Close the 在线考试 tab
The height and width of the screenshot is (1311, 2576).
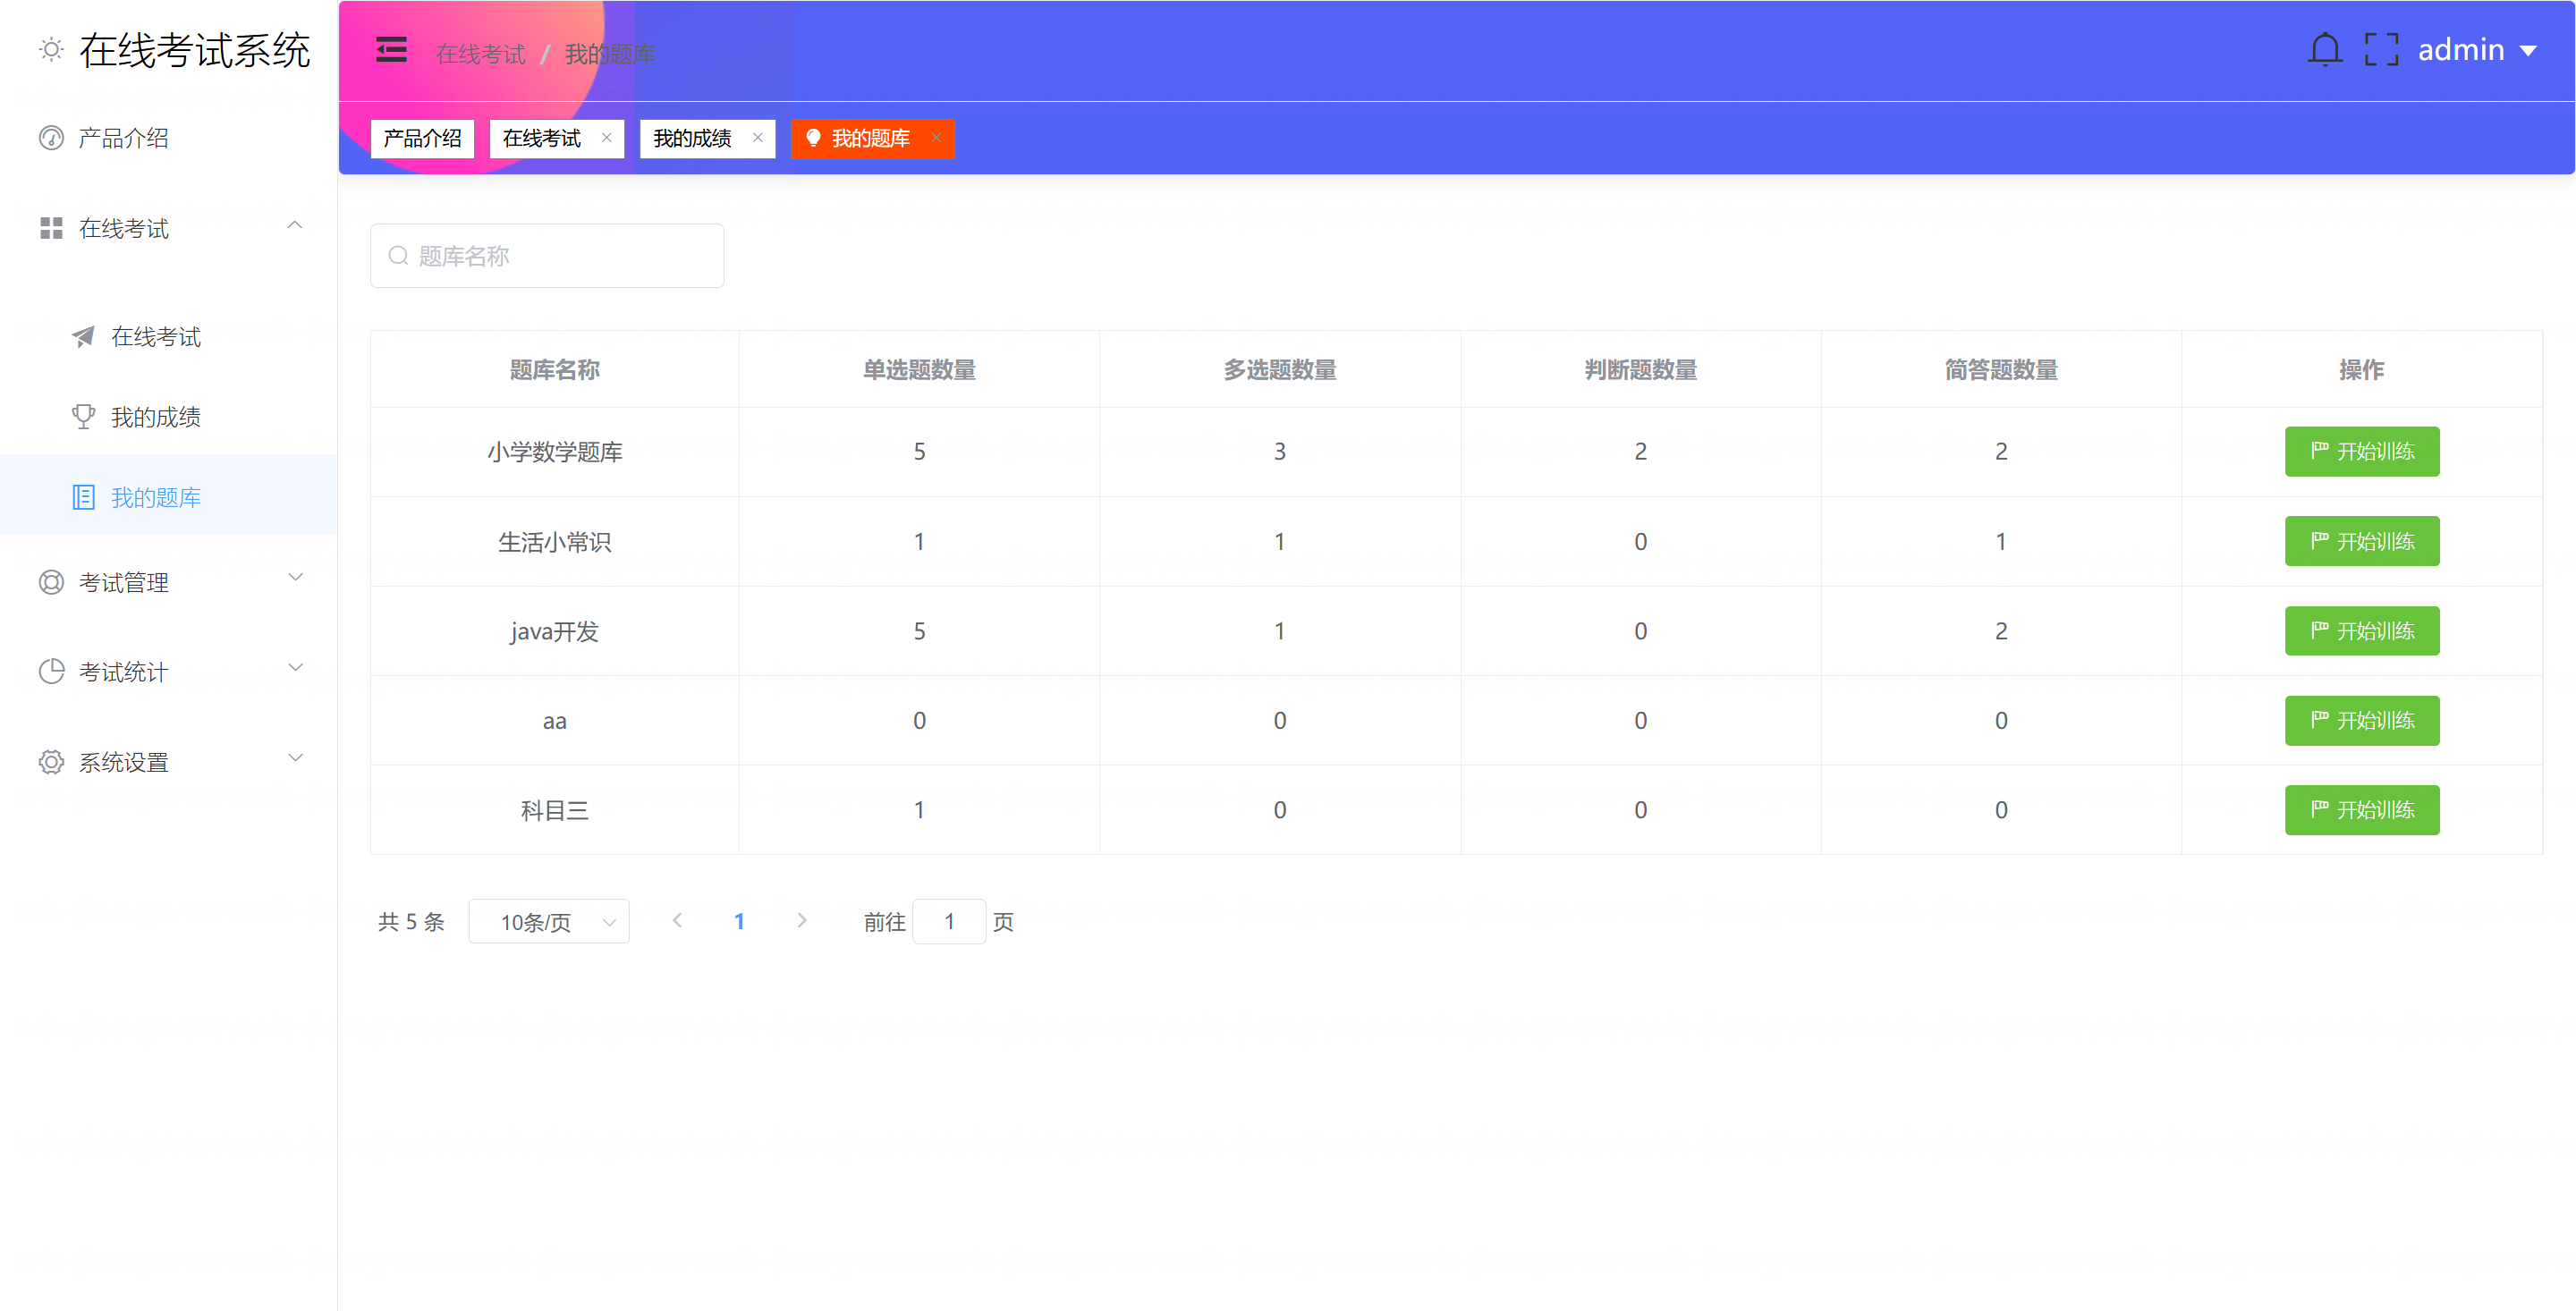click(x=606, y=139)
